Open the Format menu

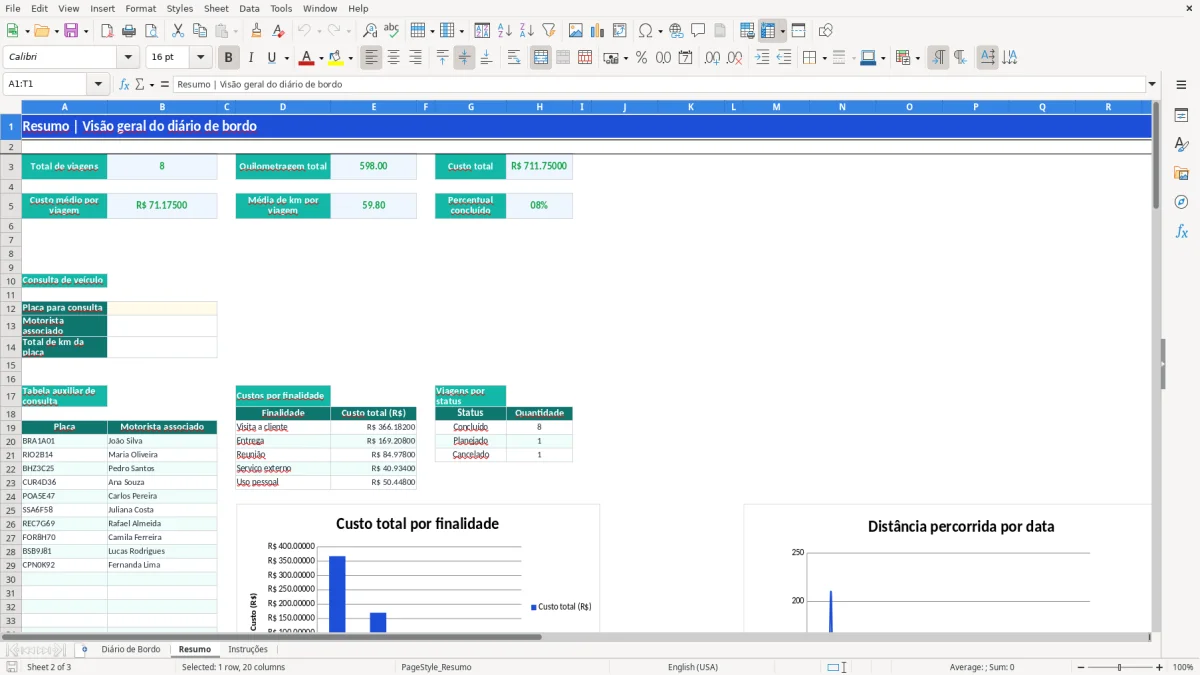(140, 8)
